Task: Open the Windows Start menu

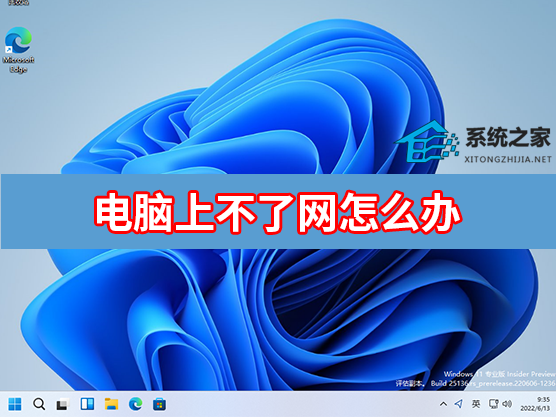Action: (15, 404)
